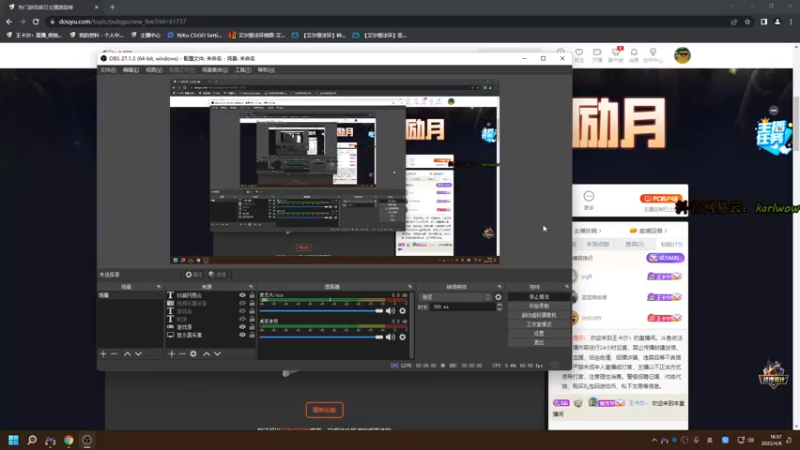This screenshot has width=800, height=450.
Task: Open OBS 设置 settings button
Action: click(539, 333)
